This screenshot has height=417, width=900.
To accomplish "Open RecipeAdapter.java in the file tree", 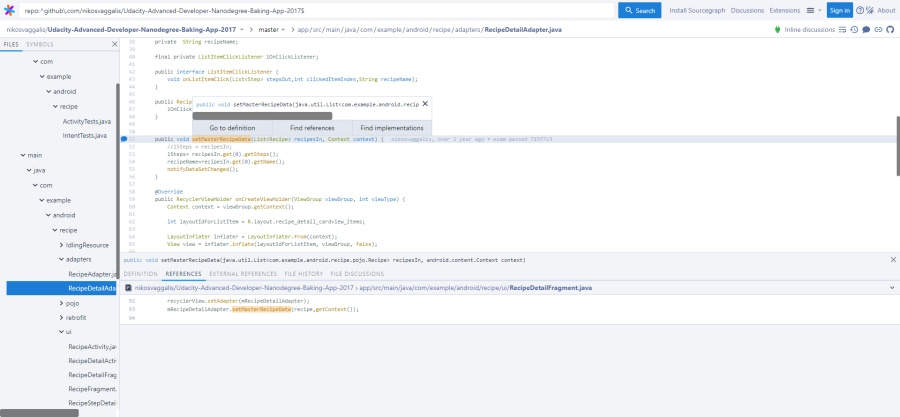I will (x=92, y=274).
